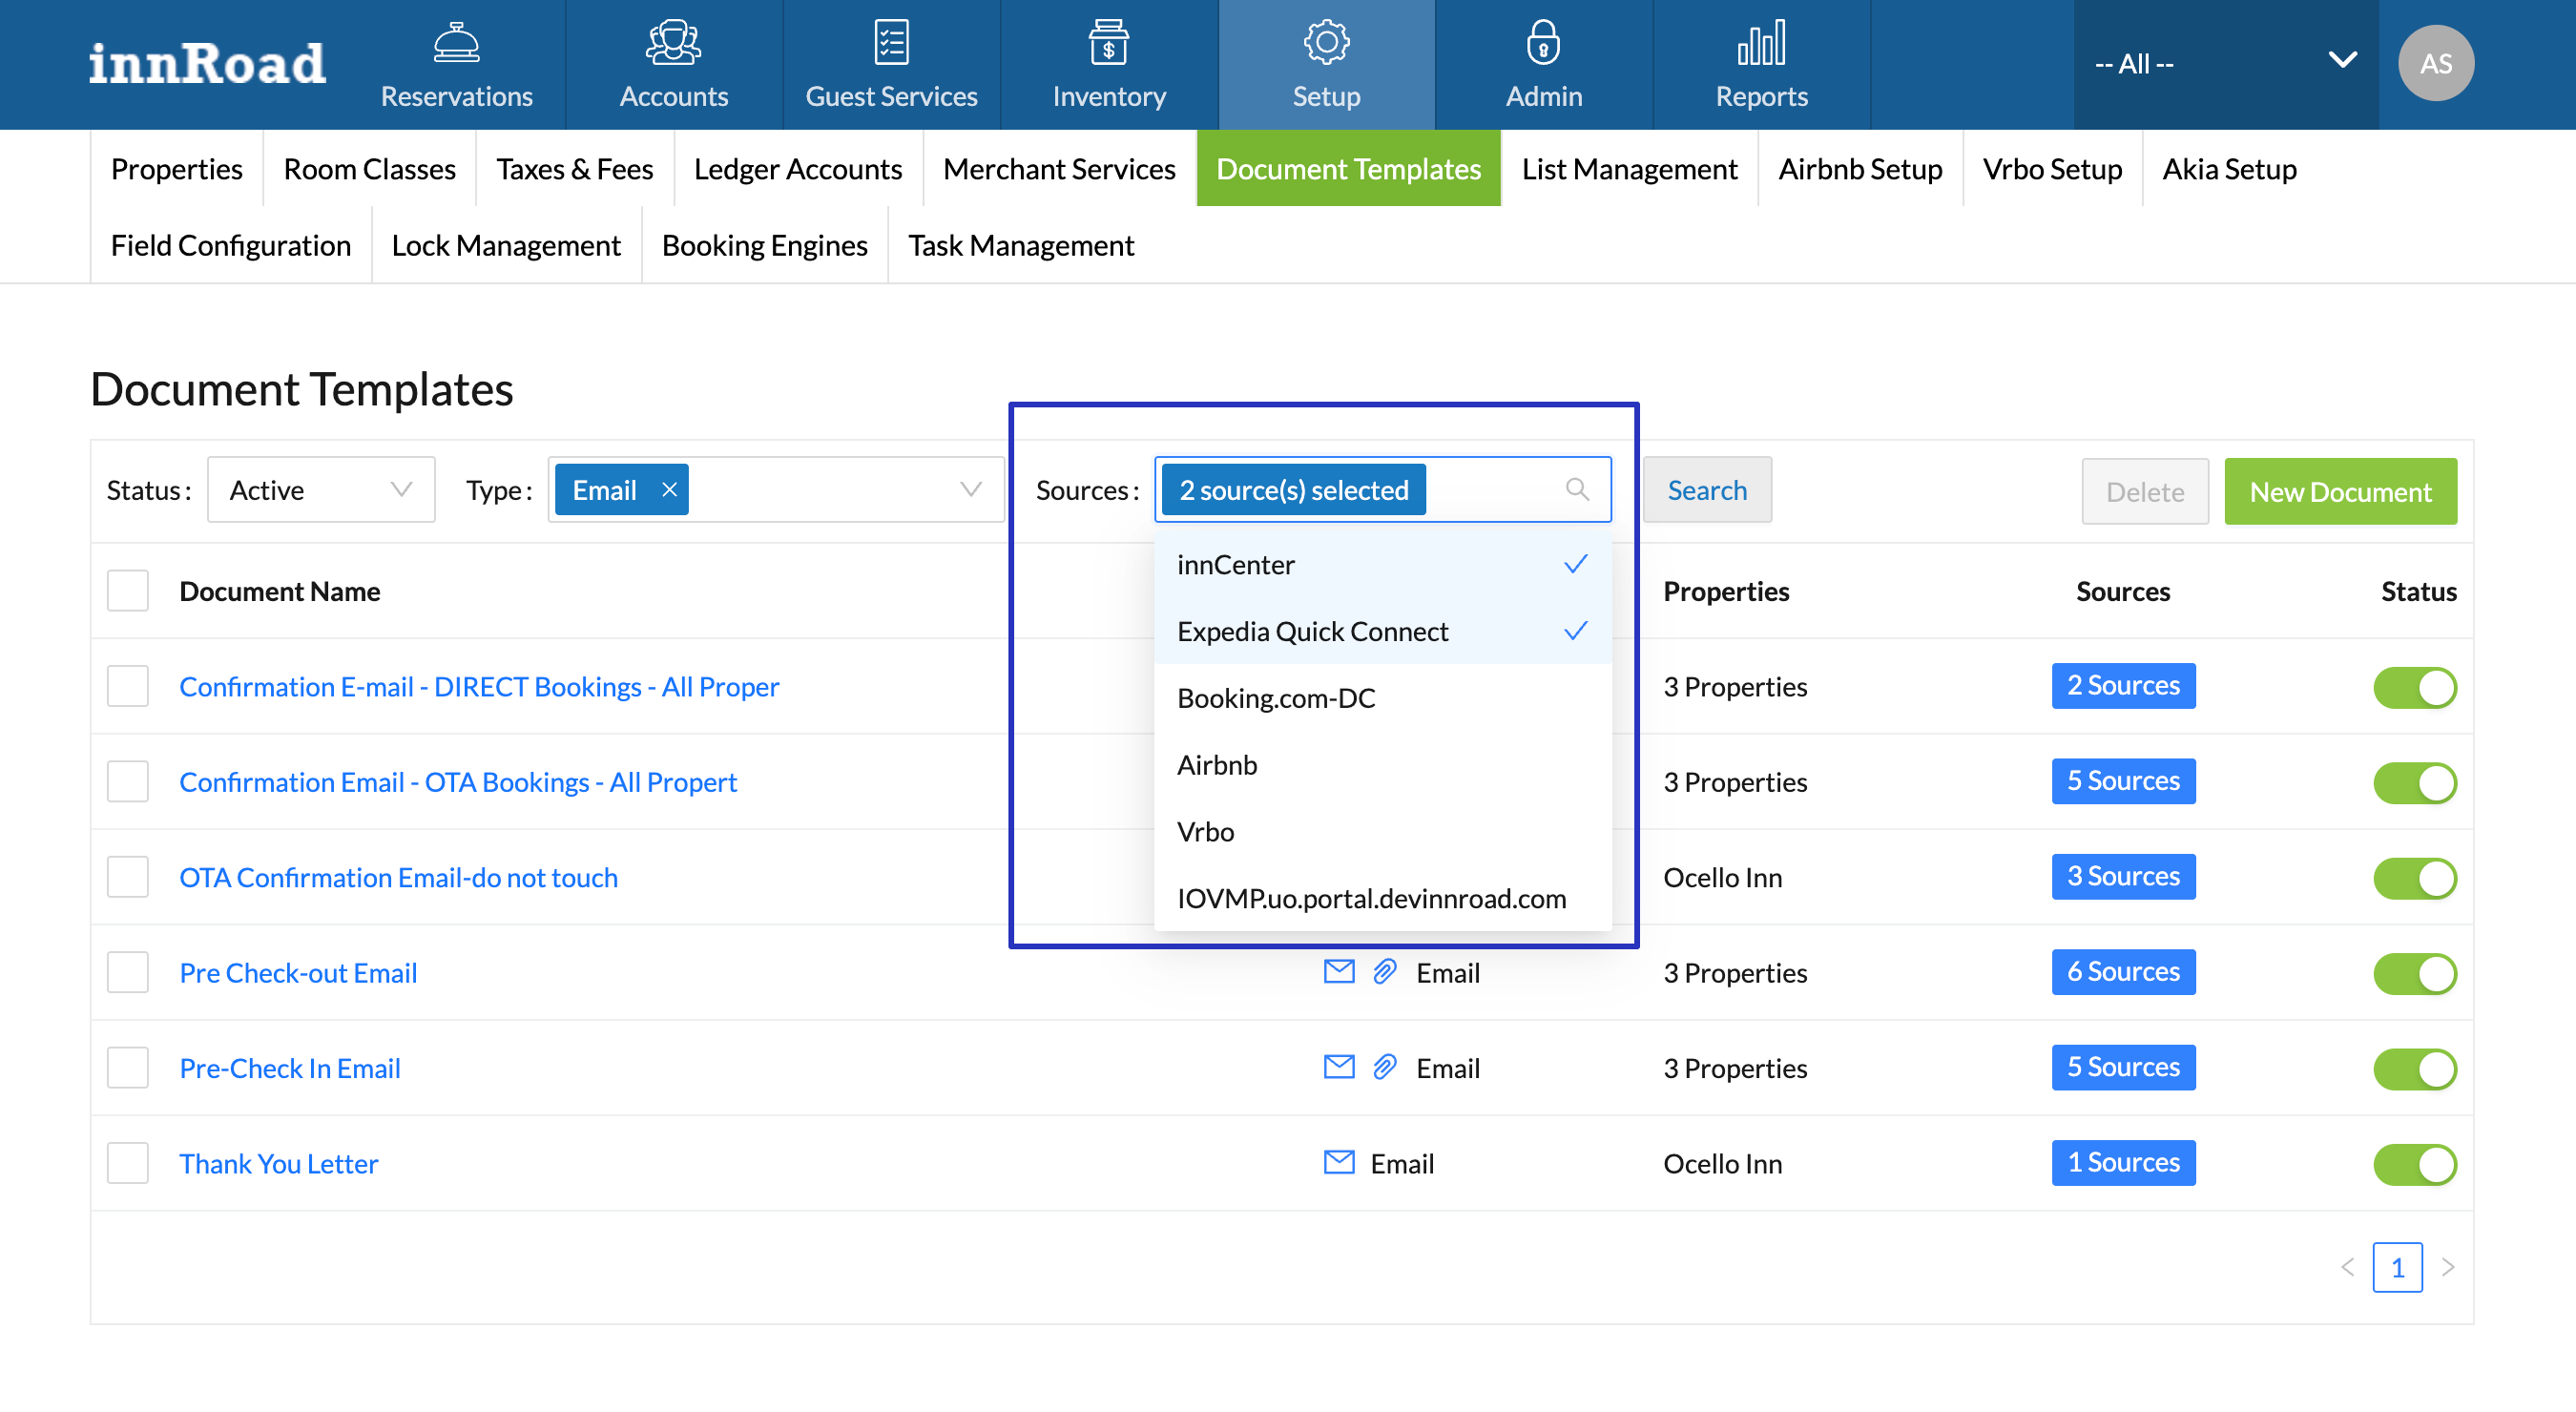This screenshot has width=2576, height=1412.
Task: Expand the All properties dropdown
Action: [2225, 64]
